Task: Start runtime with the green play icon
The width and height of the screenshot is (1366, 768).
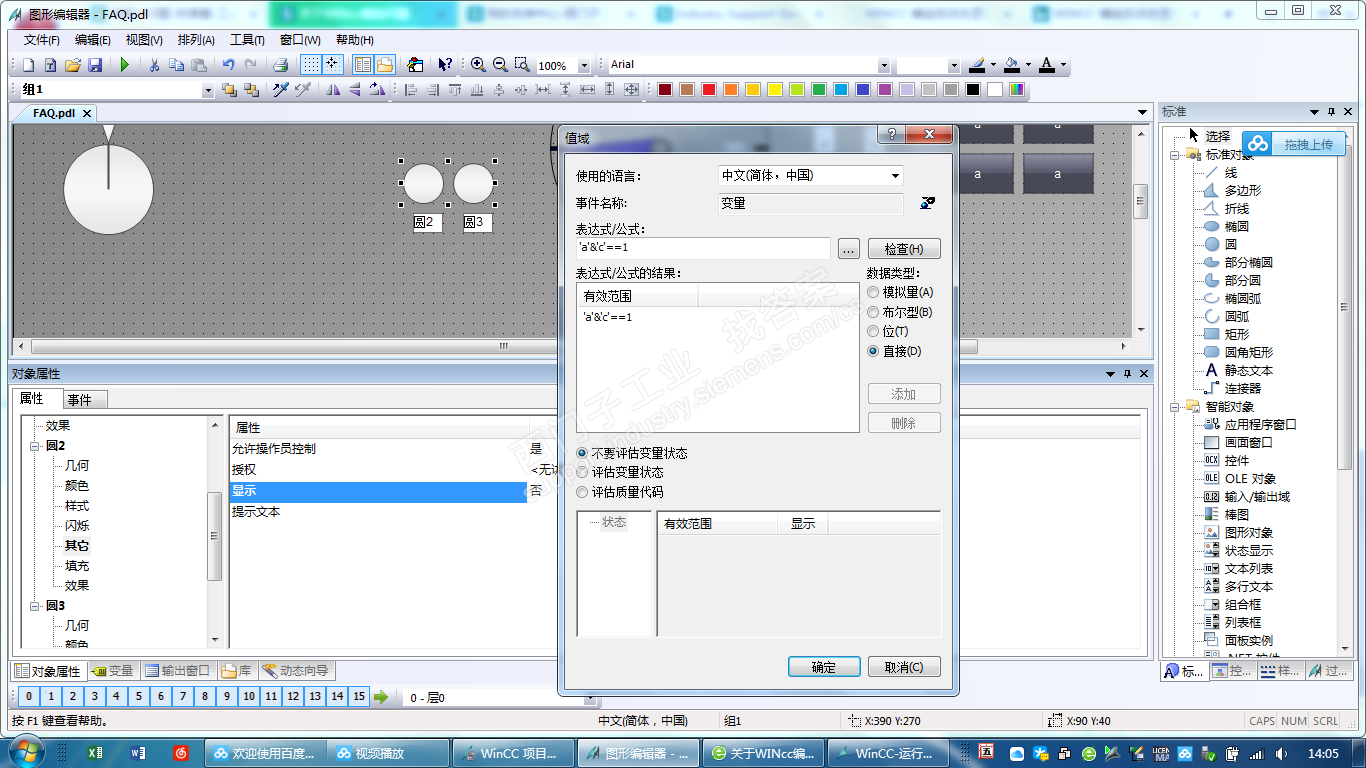Action: (x=125, y=65)
